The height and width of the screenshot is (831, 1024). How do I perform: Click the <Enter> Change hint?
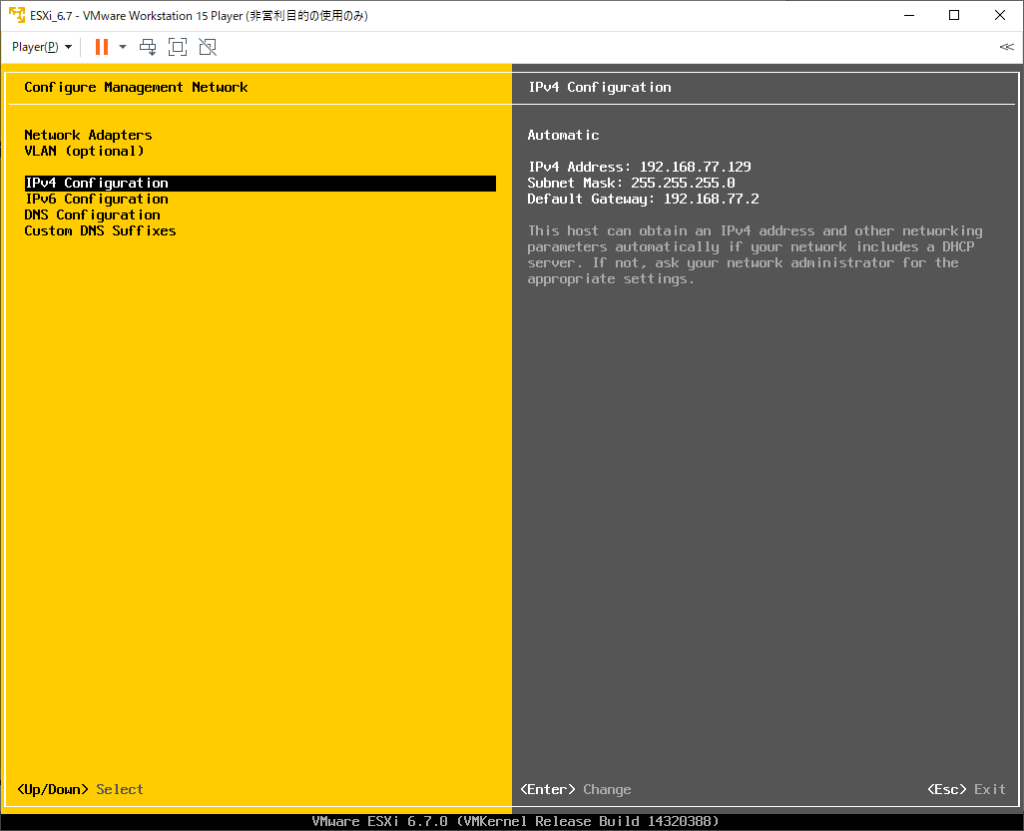coord(575,789)
